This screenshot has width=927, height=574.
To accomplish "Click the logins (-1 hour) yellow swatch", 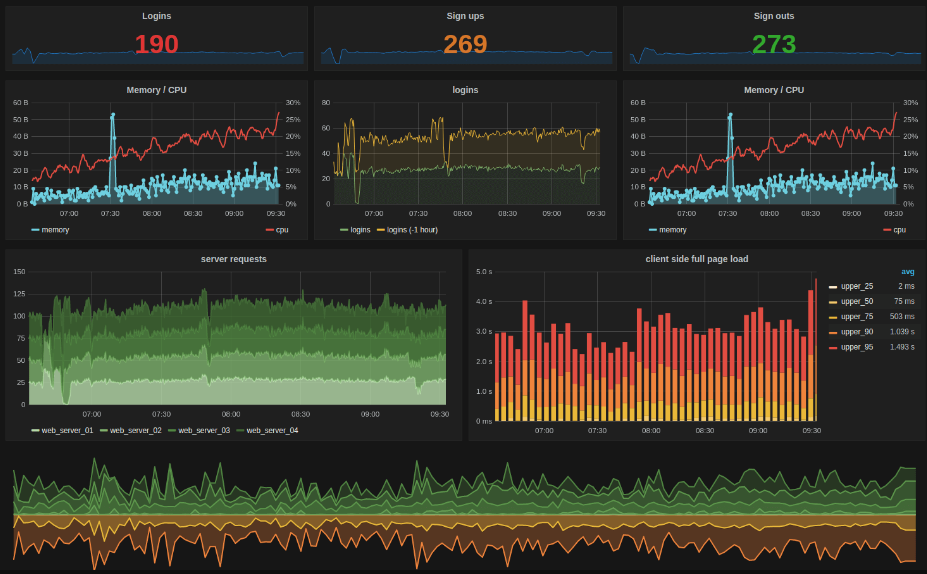I will (381, 231).
